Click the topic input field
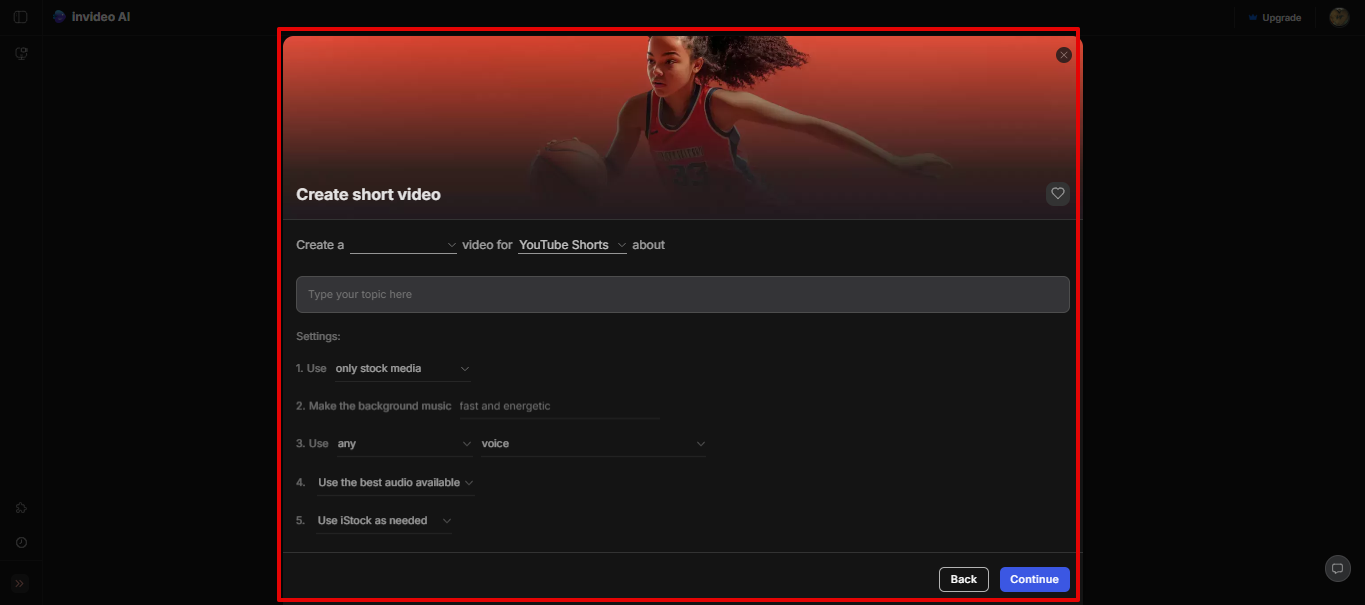The width and height of the screenshot is (1365, 605). tap(682, 294)
